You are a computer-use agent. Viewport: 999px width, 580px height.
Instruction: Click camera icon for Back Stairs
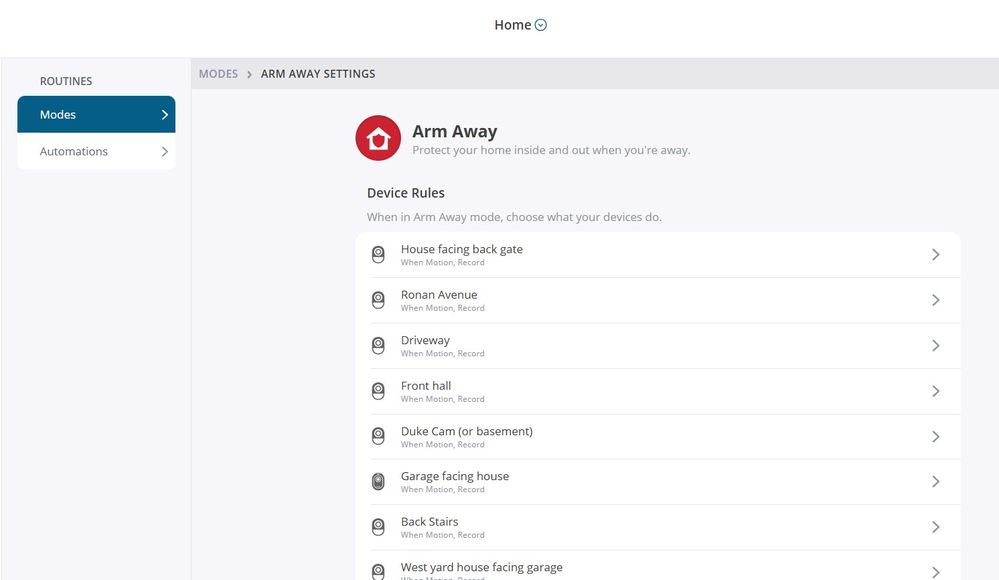[378, 527]
